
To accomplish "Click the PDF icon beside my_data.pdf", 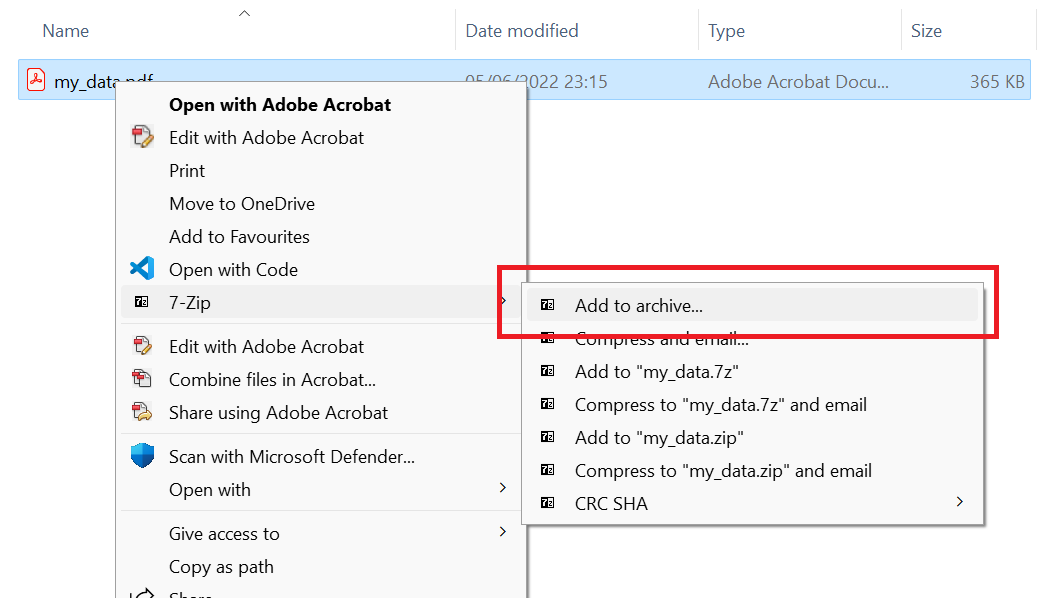I will (x=36, y=78).
